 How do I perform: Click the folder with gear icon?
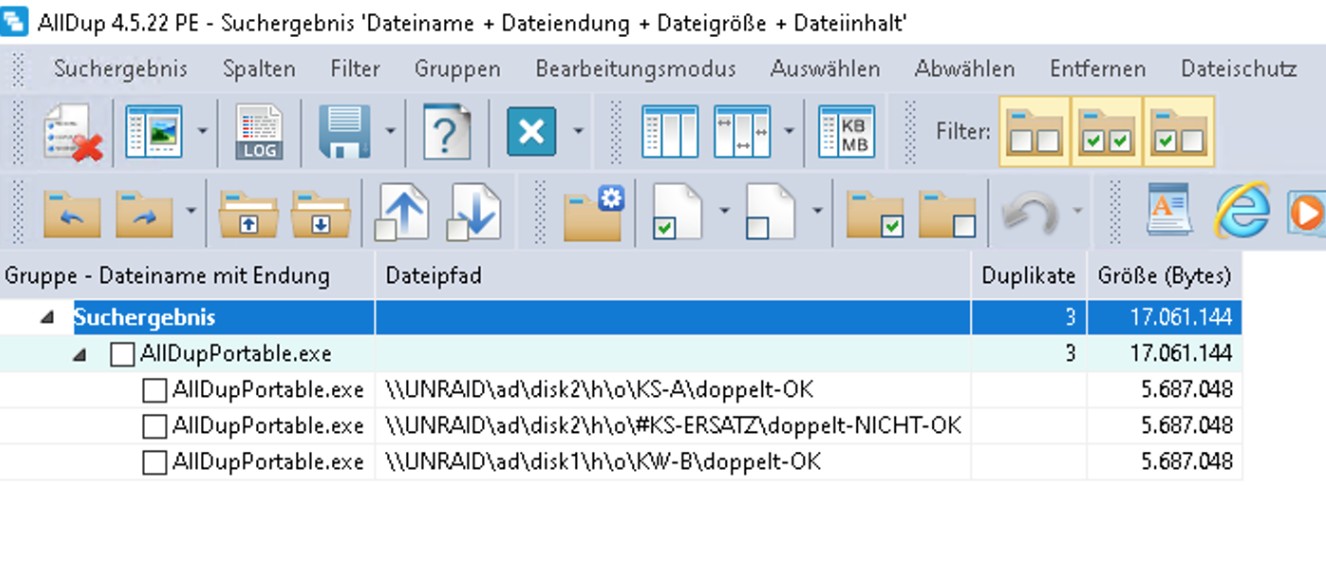pyautogui.click(x=593, y=213)
